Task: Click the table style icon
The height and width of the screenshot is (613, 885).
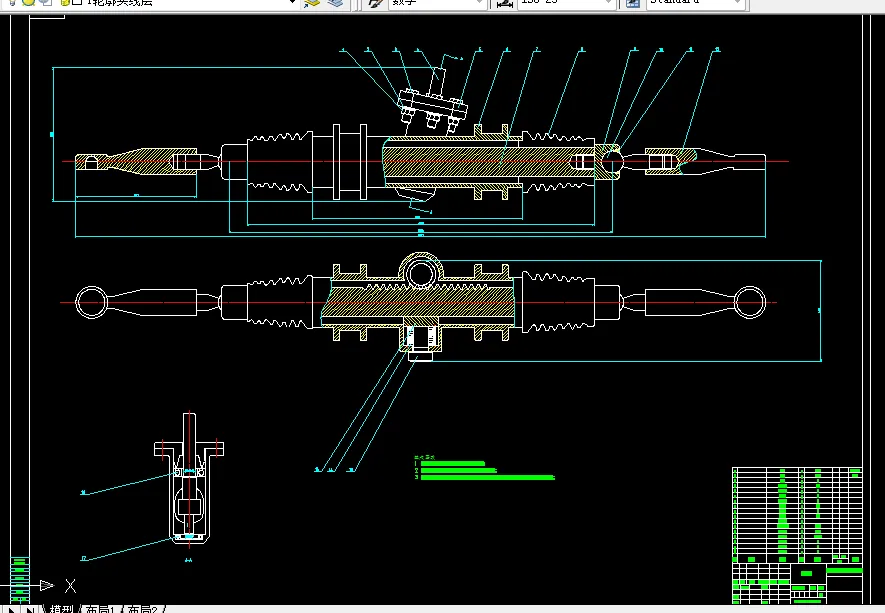Action: pyautogui.click(x=633, y=3)
